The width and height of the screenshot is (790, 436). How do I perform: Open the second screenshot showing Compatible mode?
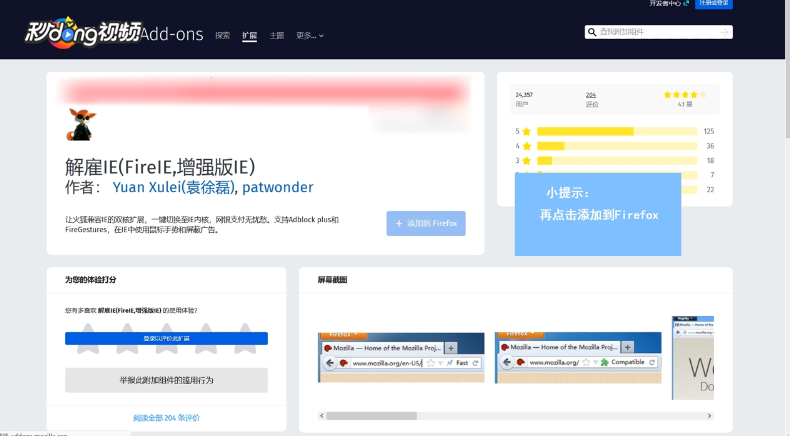578,357
